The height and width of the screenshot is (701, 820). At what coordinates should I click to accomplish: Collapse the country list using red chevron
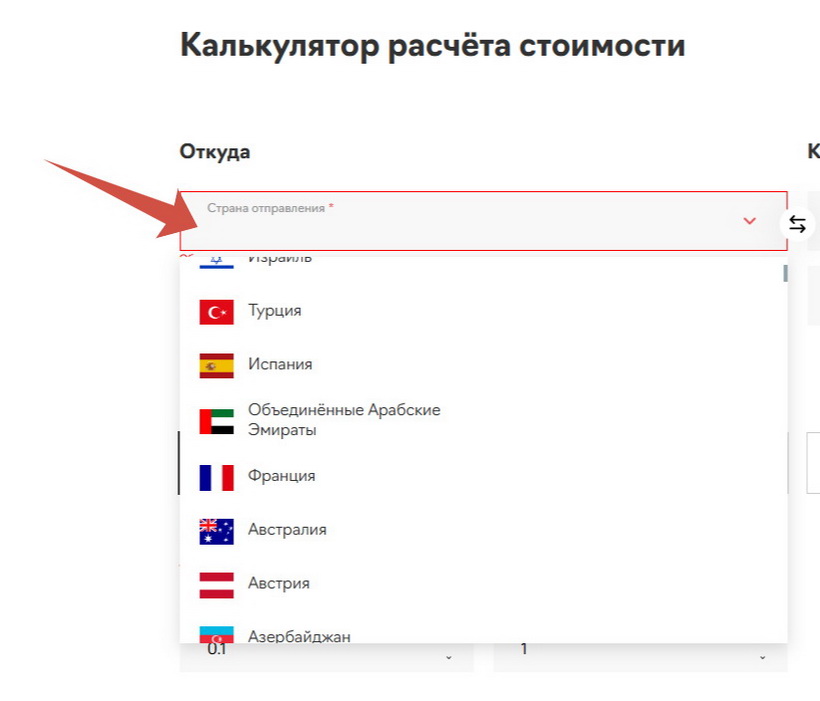(750, 221)
